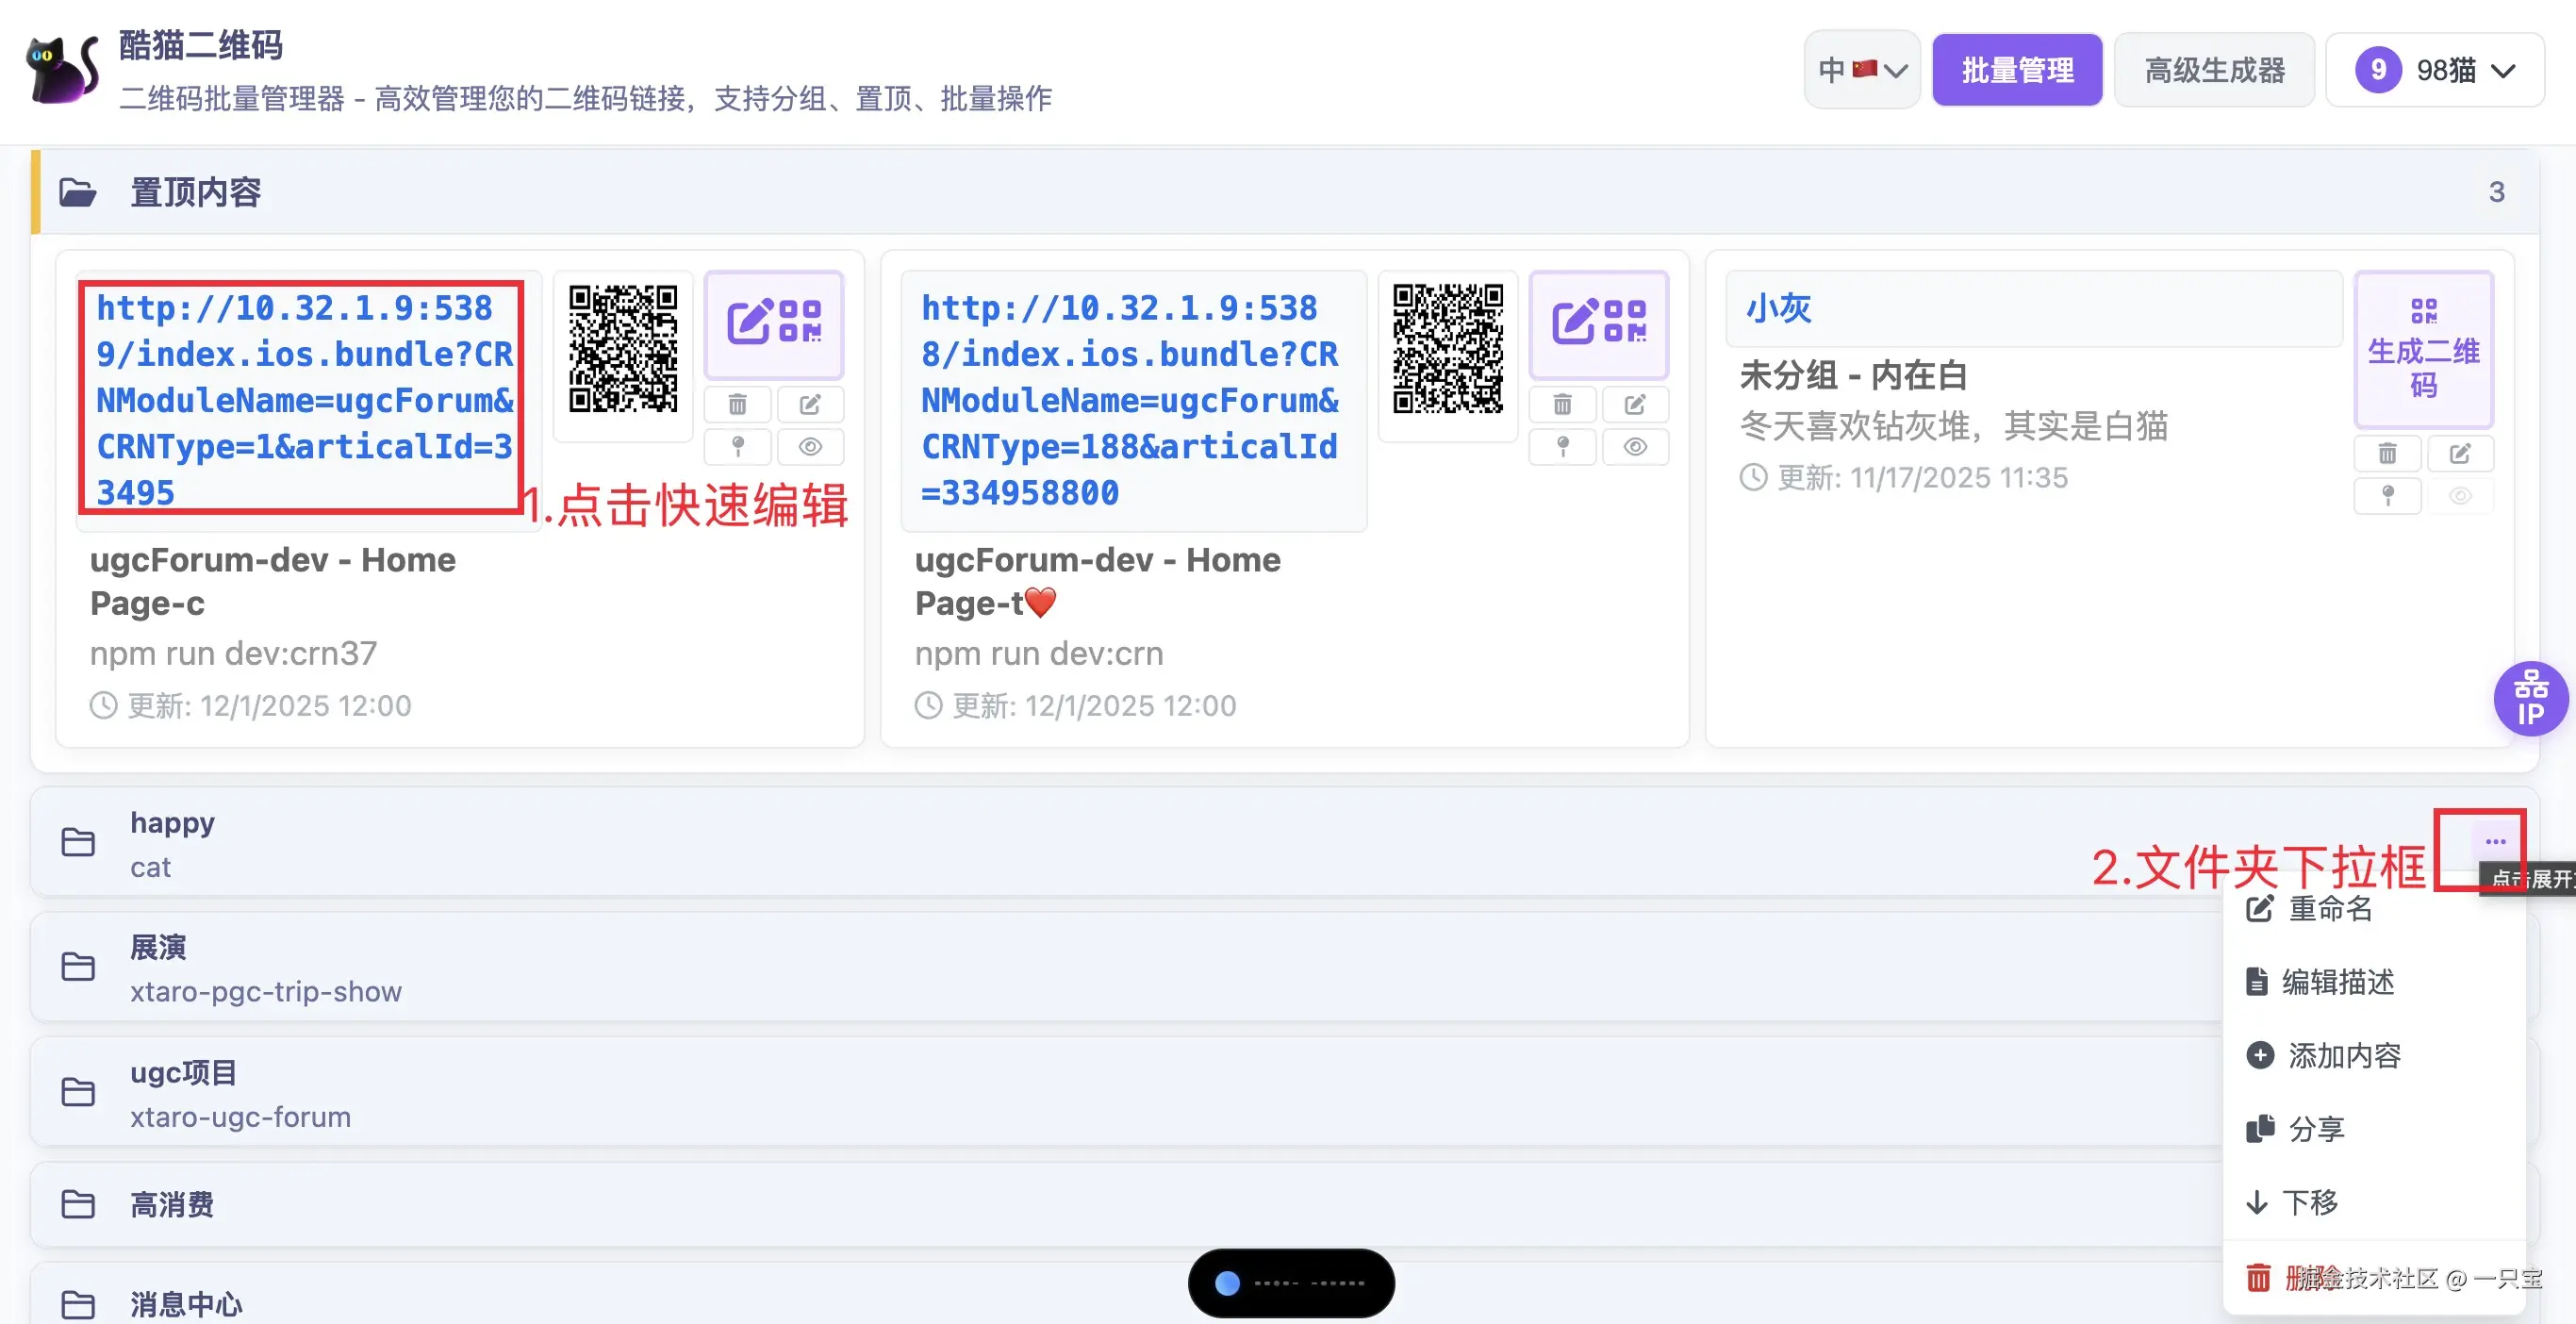
Task: Click the 批量管理 button
Action: click(2016, 70)
